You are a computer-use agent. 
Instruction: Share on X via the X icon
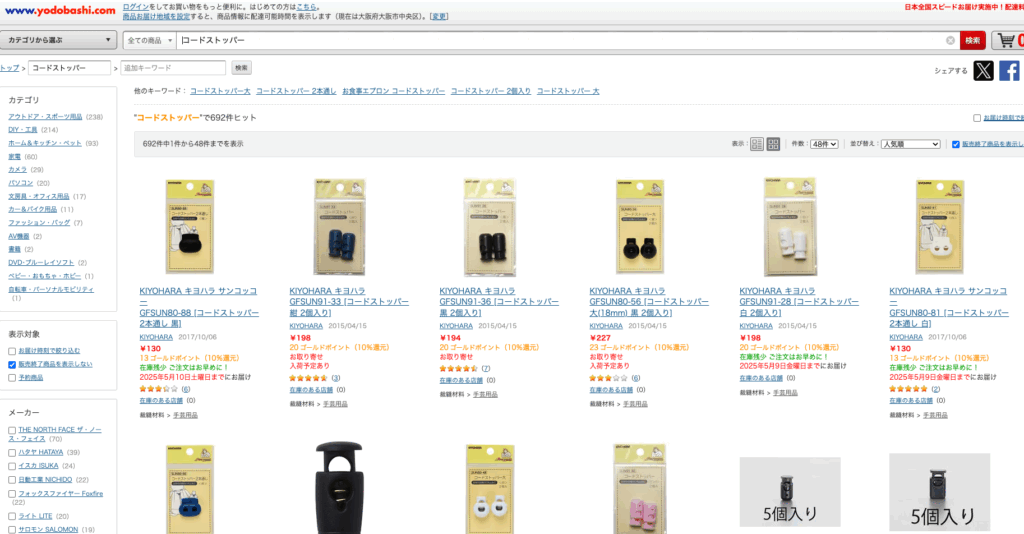[x=984, y=71]
